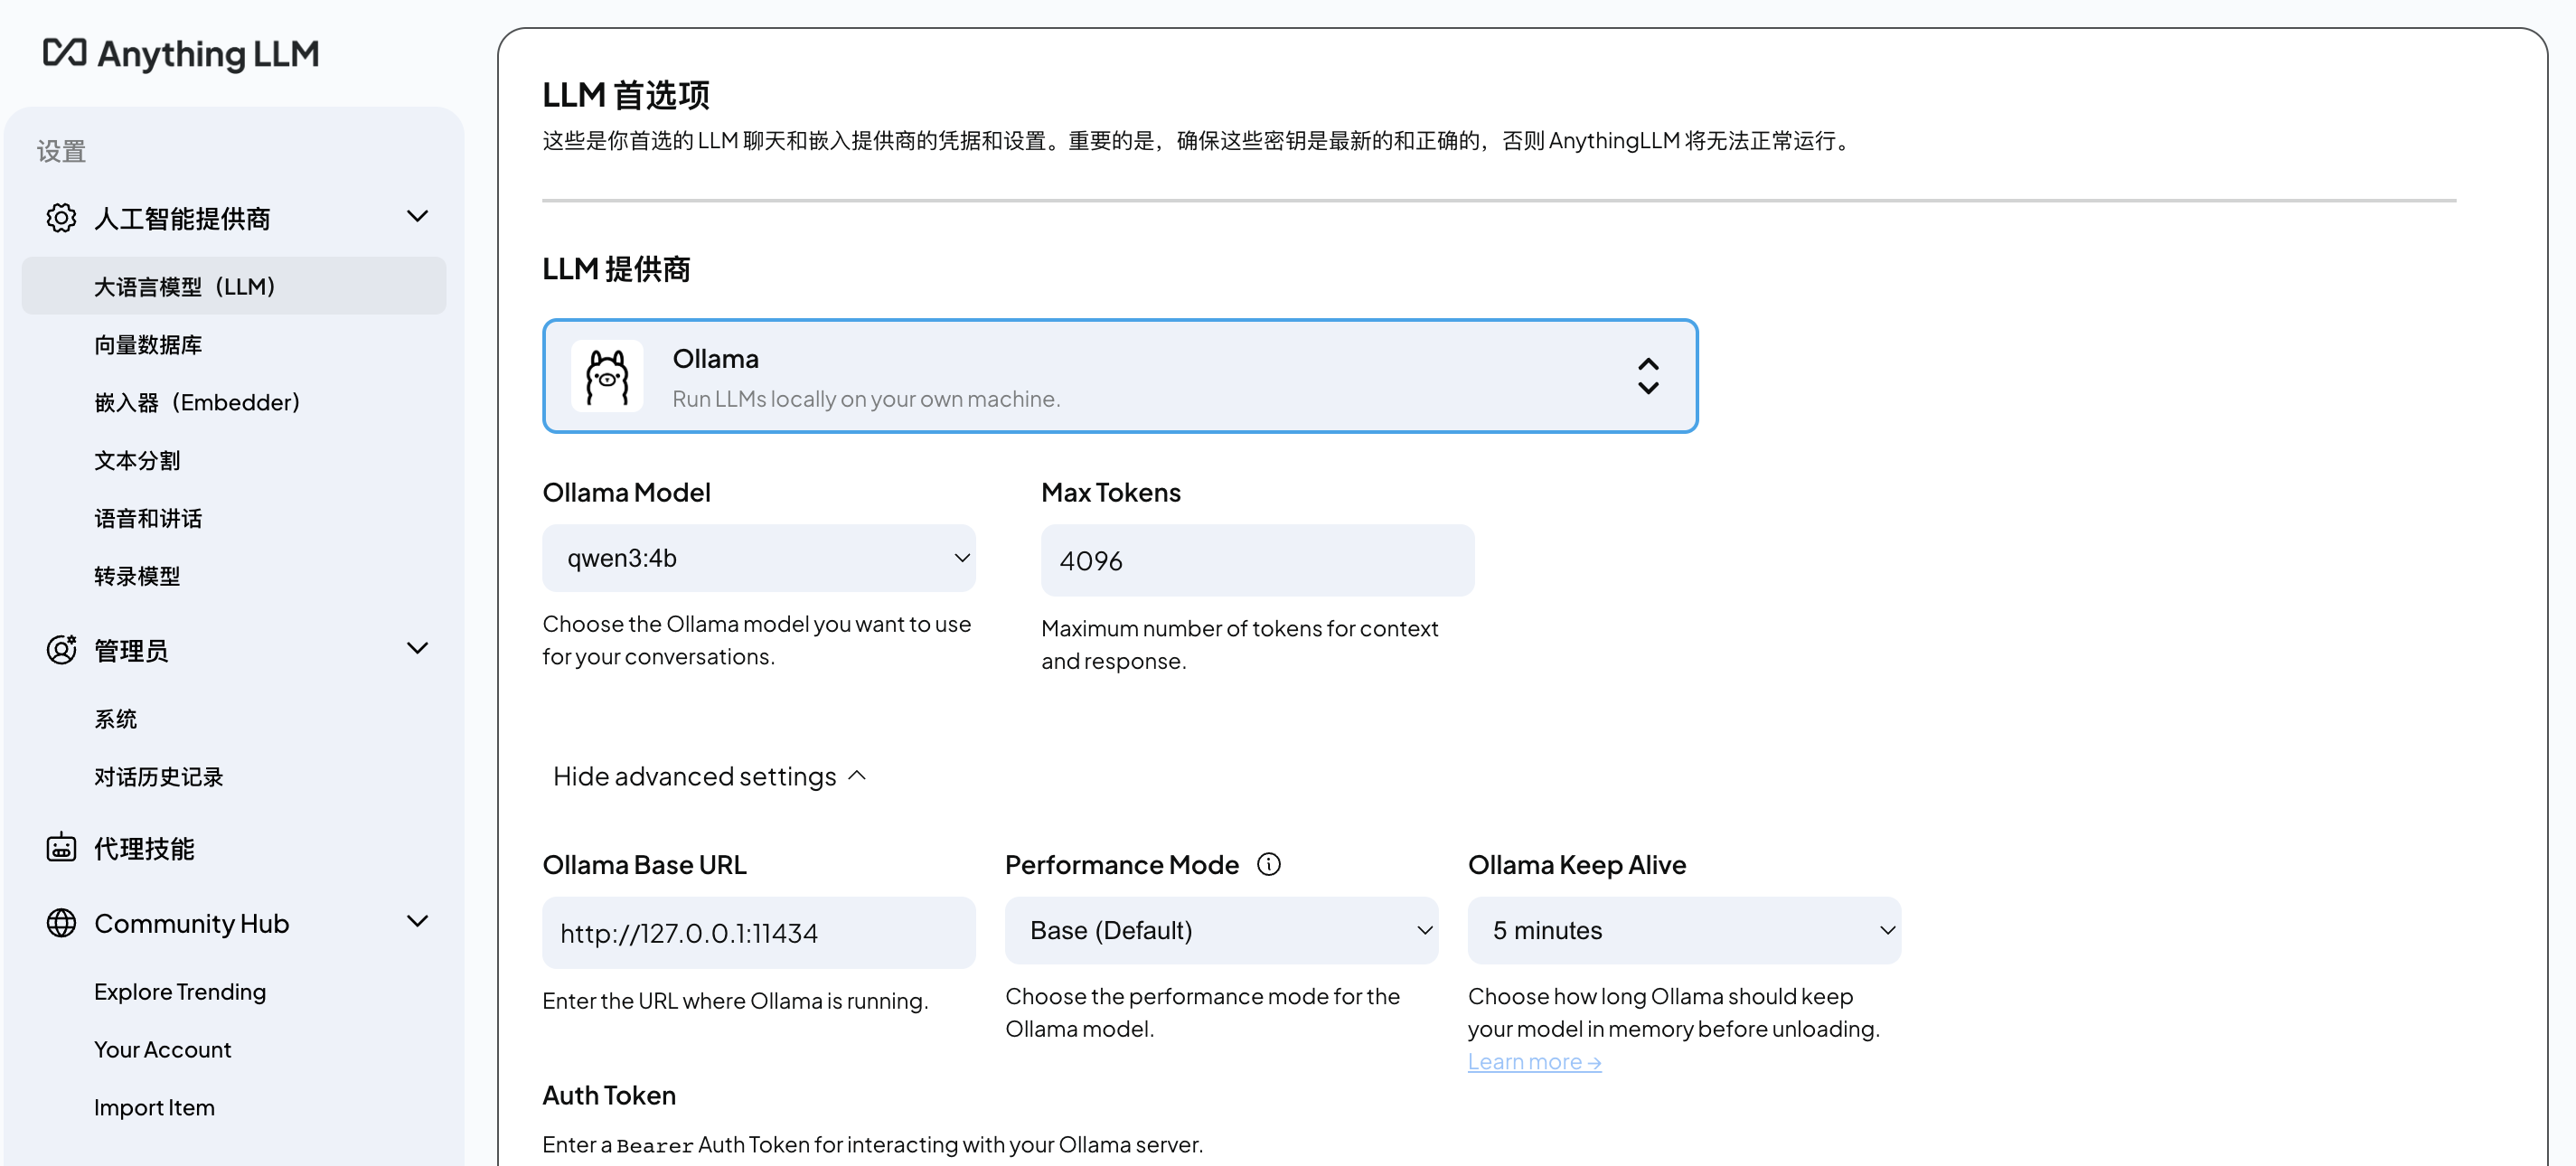
Task: Click the Ollama Base URL label
Action: [x=644, y=864]
